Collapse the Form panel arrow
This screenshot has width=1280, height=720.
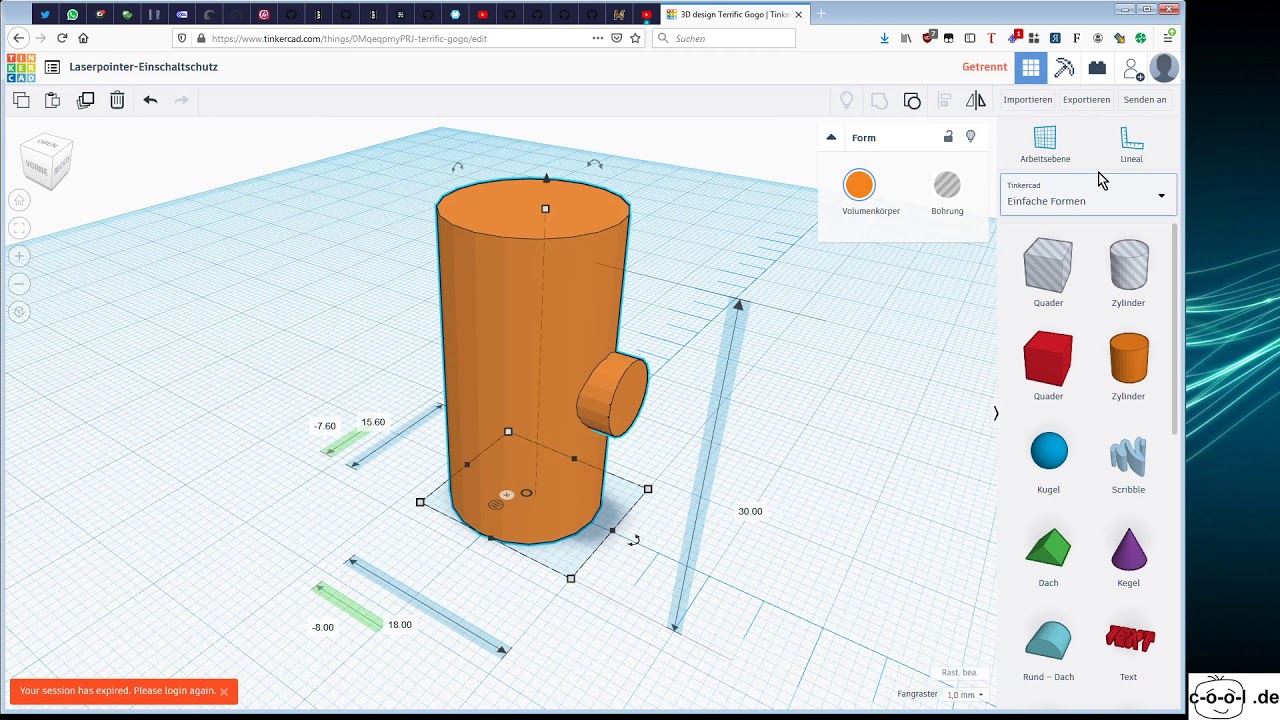pos(831,137)
